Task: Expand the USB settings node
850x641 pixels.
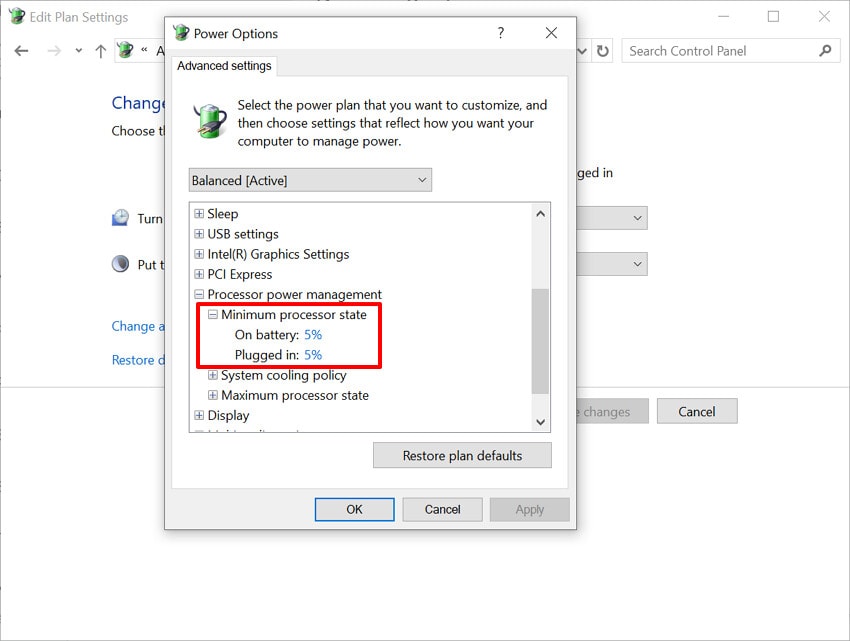Action: point(199,234)
